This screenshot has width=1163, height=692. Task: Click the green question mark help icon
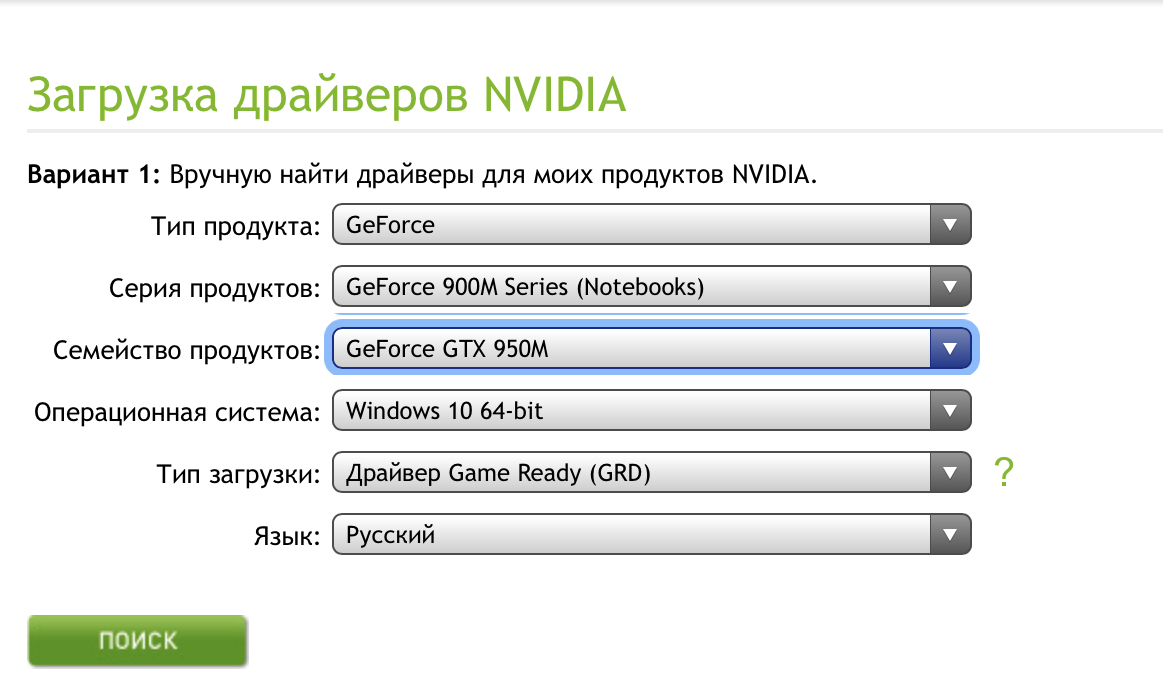[x=1004, y=473]
